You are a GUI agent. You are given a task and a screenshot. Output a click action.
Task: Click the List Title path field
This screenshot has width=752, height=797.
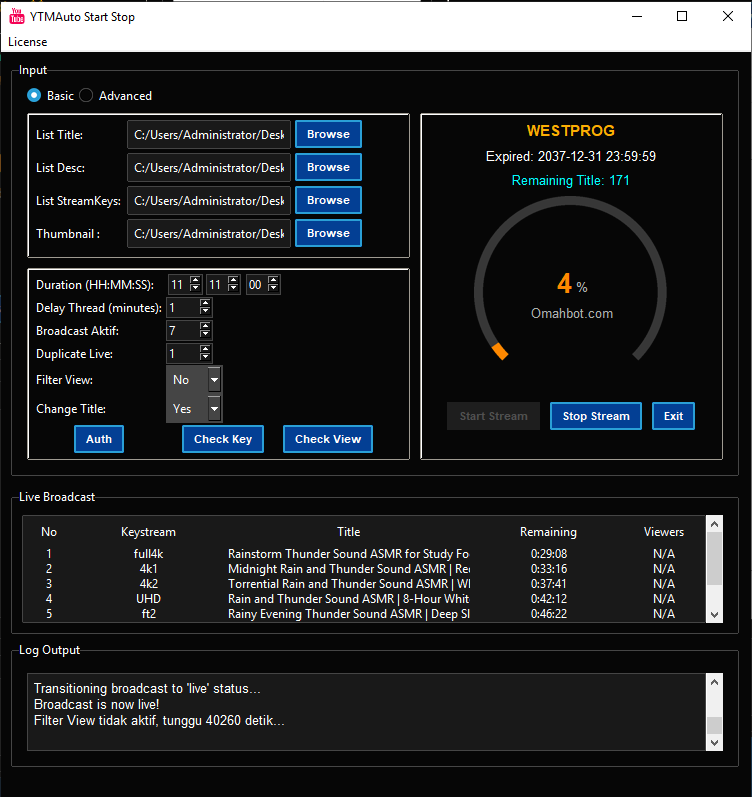(x=209, y=135)
